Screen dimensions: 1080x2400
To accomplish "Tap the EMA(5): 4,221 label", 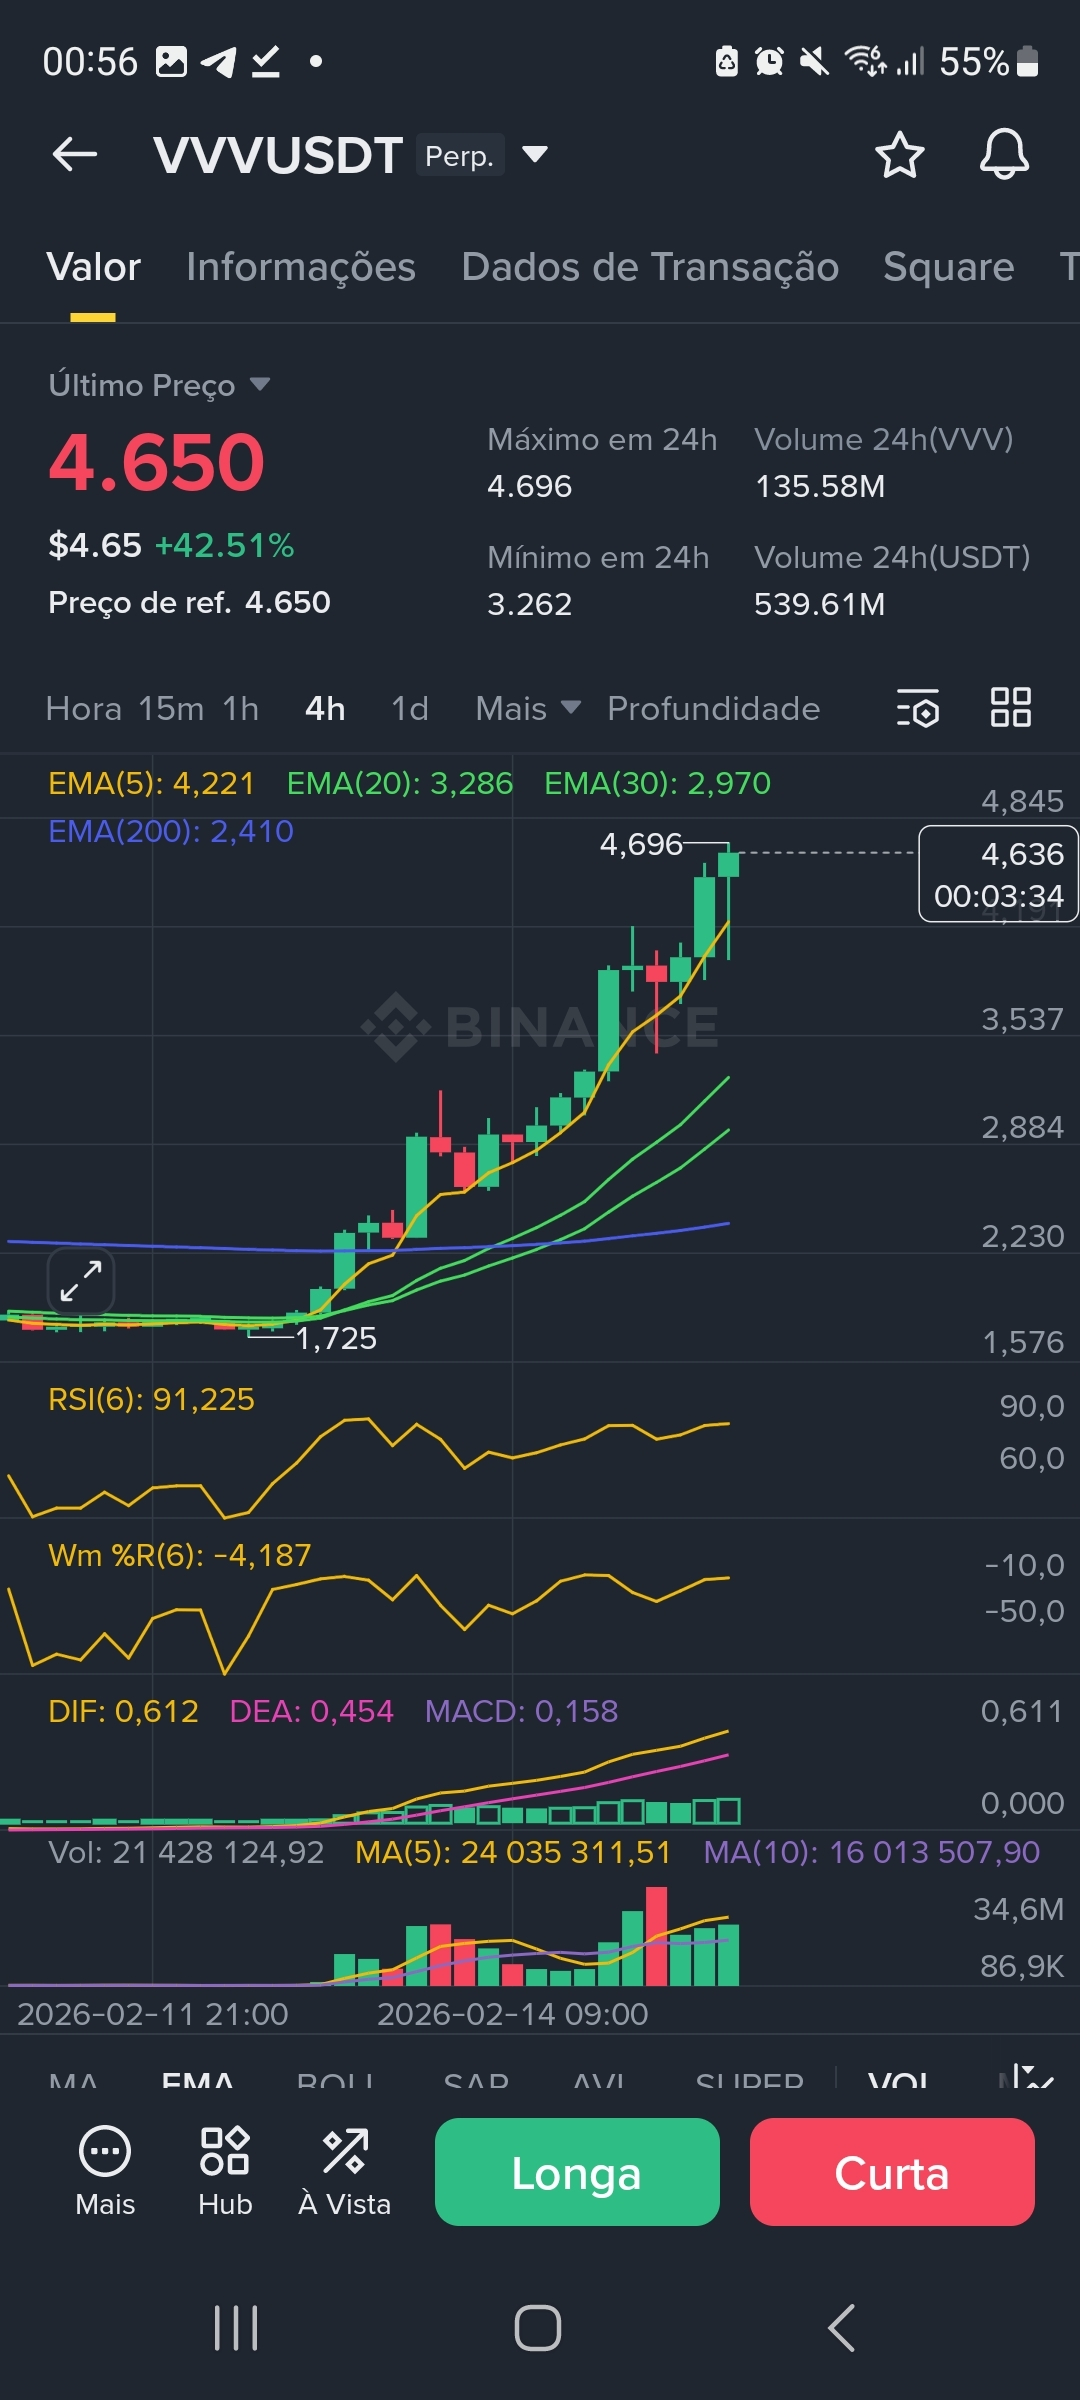I will (151, 783).
